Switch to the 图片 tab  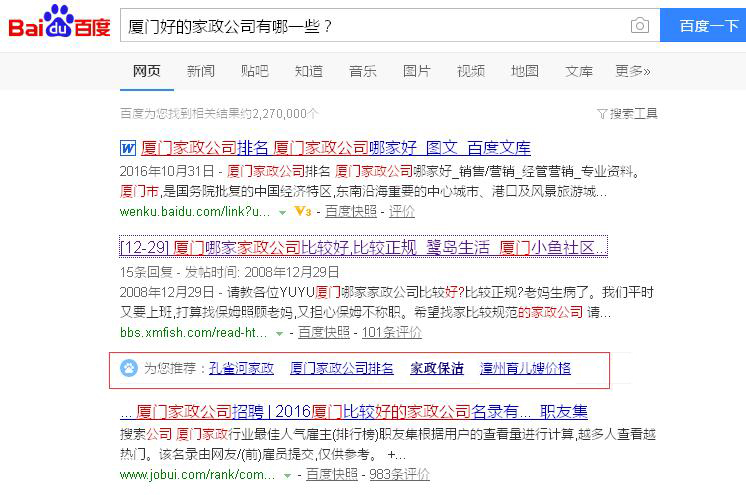[416, 71]
